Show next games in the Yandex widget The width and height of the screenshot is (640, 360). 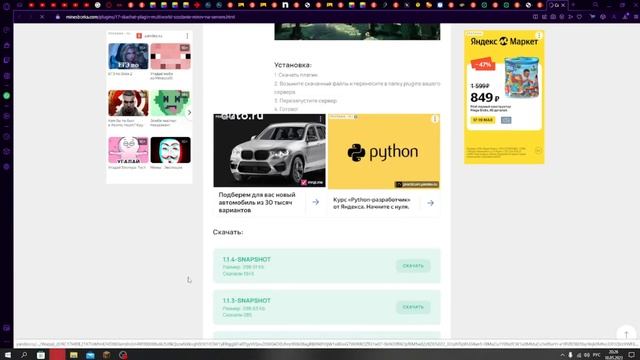pos(189,112)
